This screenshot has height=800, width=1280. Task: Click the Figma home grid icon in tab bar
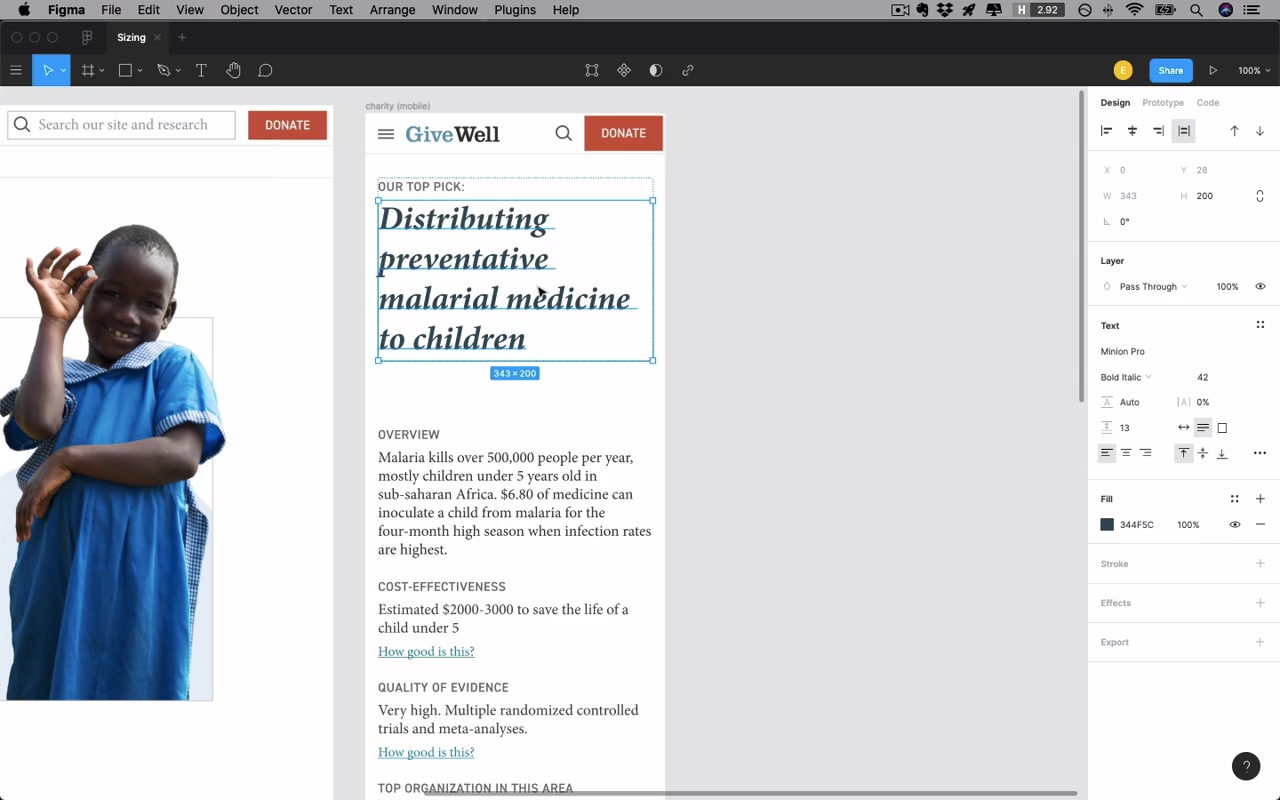click(87, 37)
